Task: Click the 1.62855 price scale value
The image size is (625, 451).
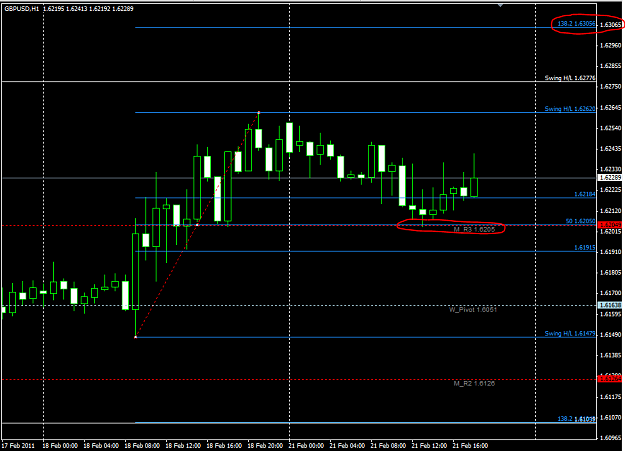Action: click(x=610, y=66)
